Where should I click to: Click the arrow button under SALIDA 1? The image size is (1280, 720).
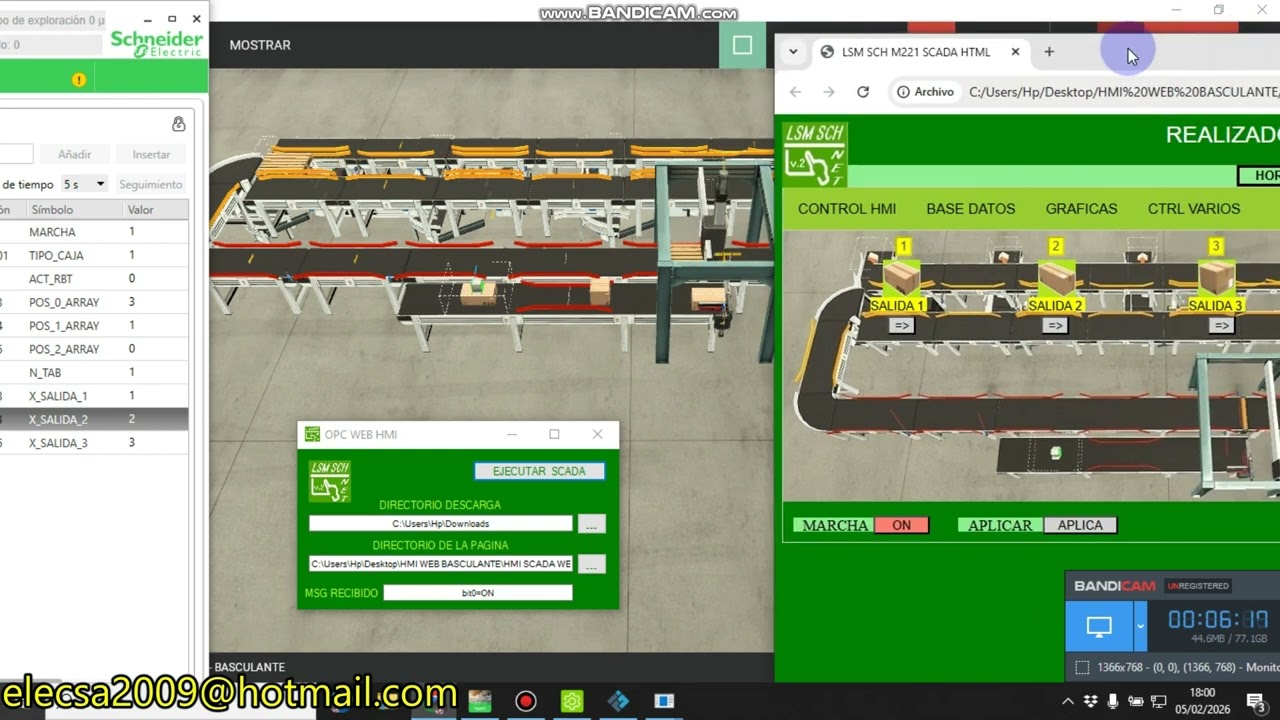click(901, 325)
